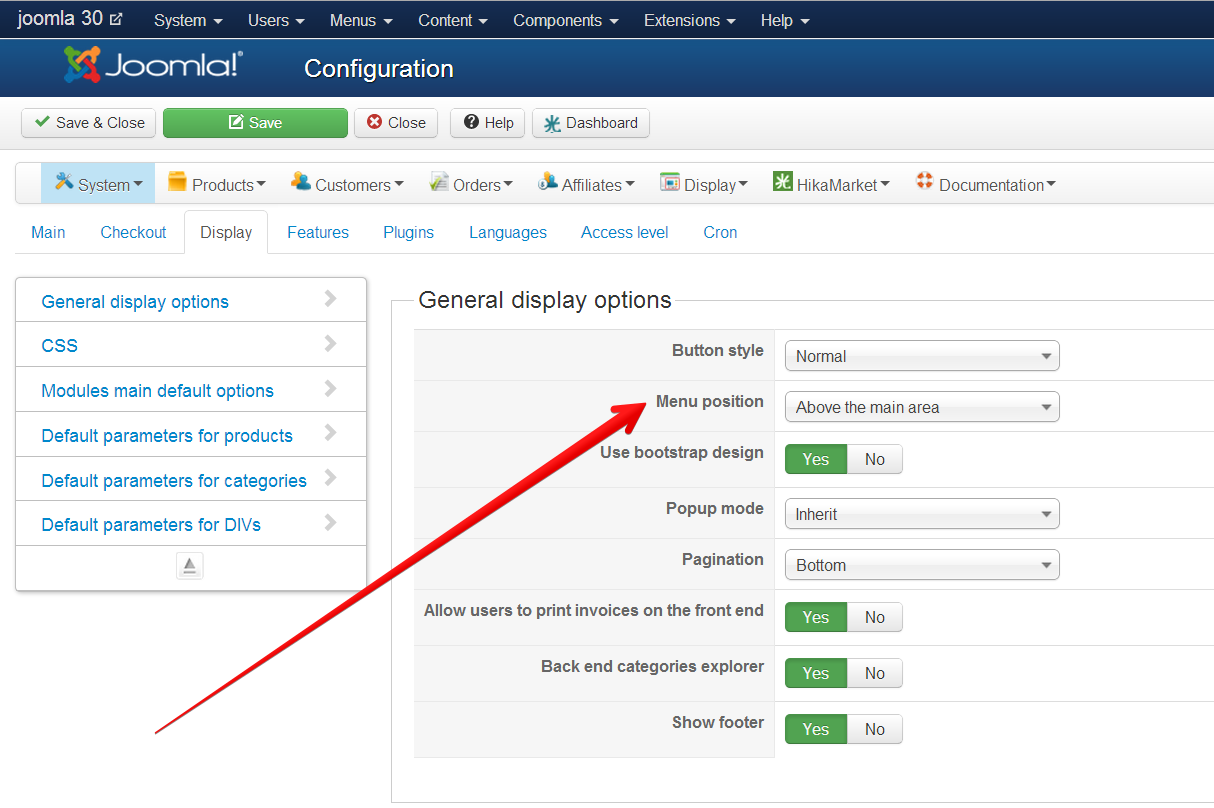Click chevron next to CSS
The image size is (1214, 808).
point(331,344)
